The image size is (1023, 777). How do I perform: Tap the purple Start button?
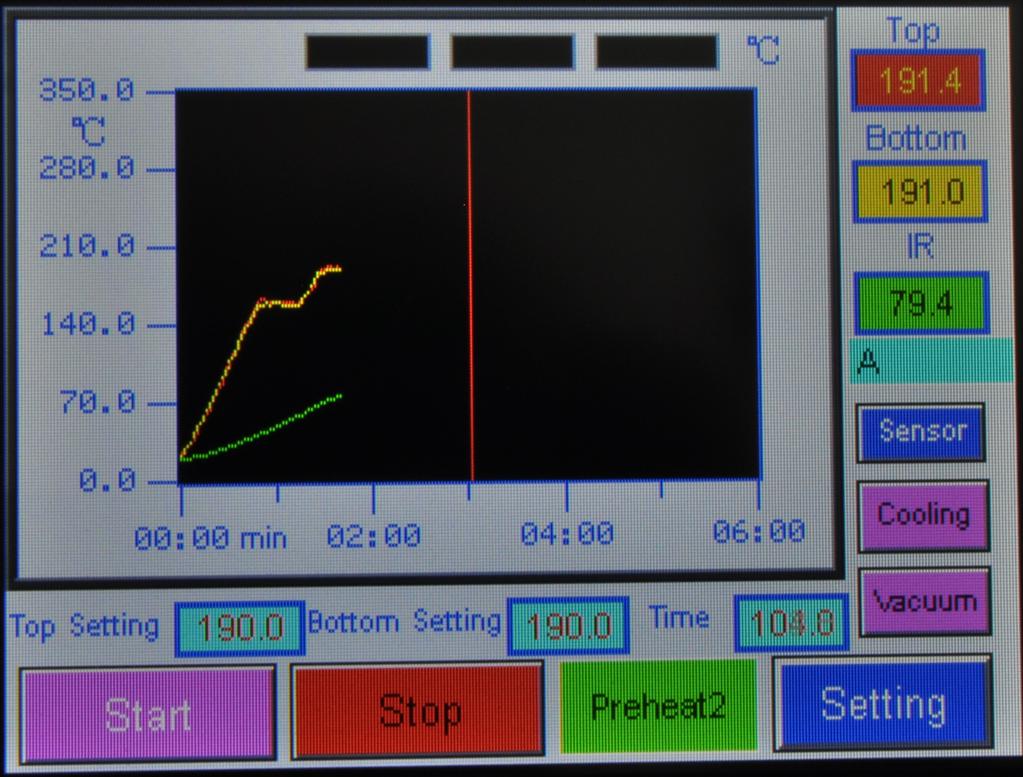point(148,714)
